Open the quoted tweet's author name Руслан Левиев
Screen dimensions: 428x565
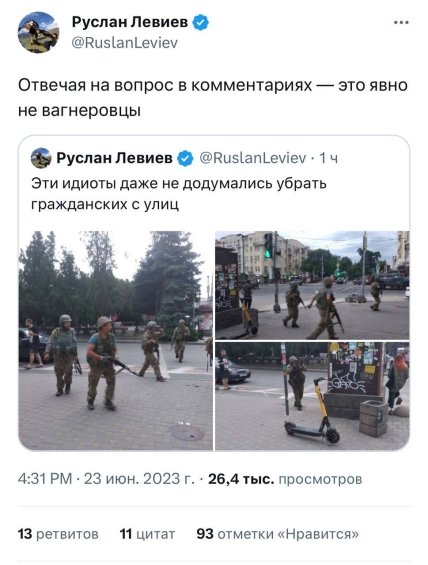click(115, 158)
